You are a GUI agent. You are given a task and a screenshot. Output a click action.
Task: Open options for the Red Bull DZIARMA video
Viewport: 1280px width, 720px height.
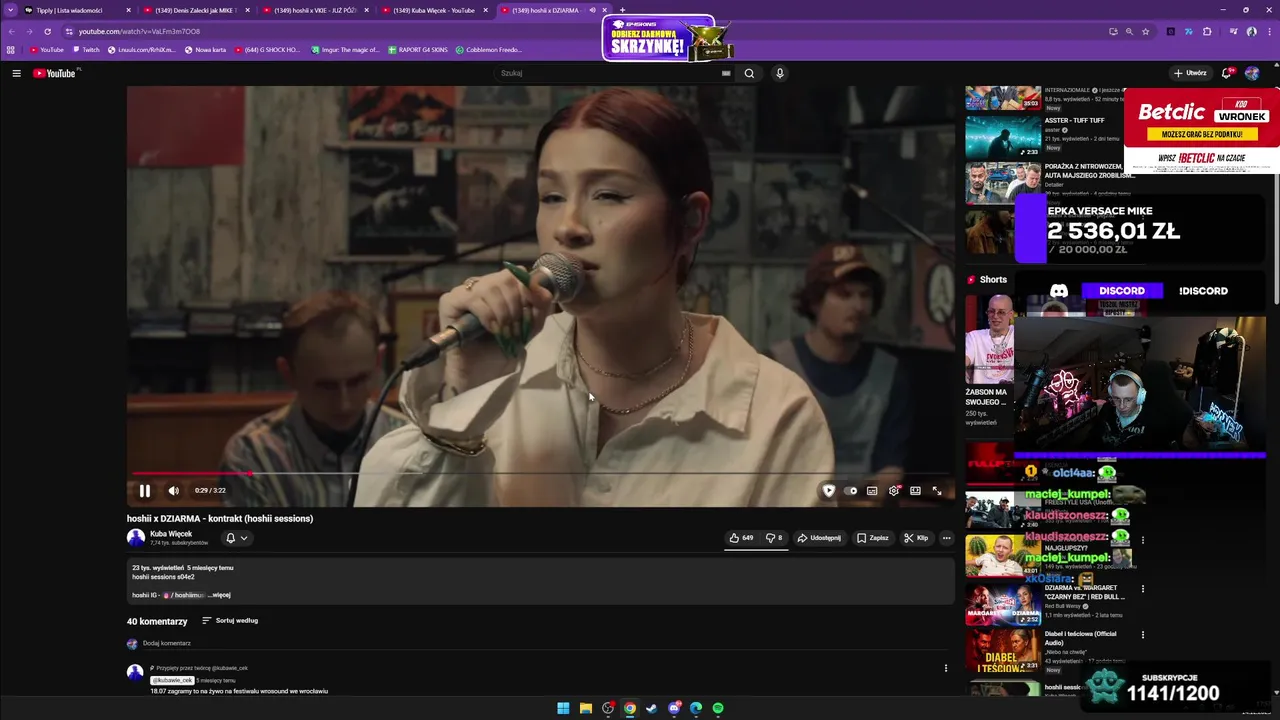coord(1143,589)
